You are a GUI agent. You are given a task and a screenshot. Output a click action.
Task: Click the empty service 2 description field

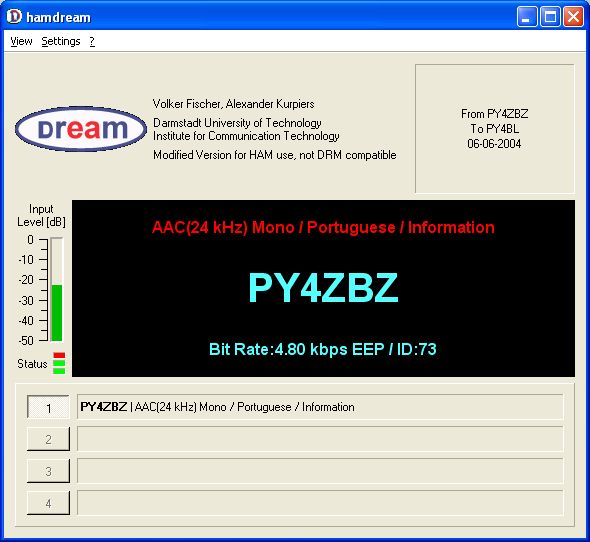320,439
